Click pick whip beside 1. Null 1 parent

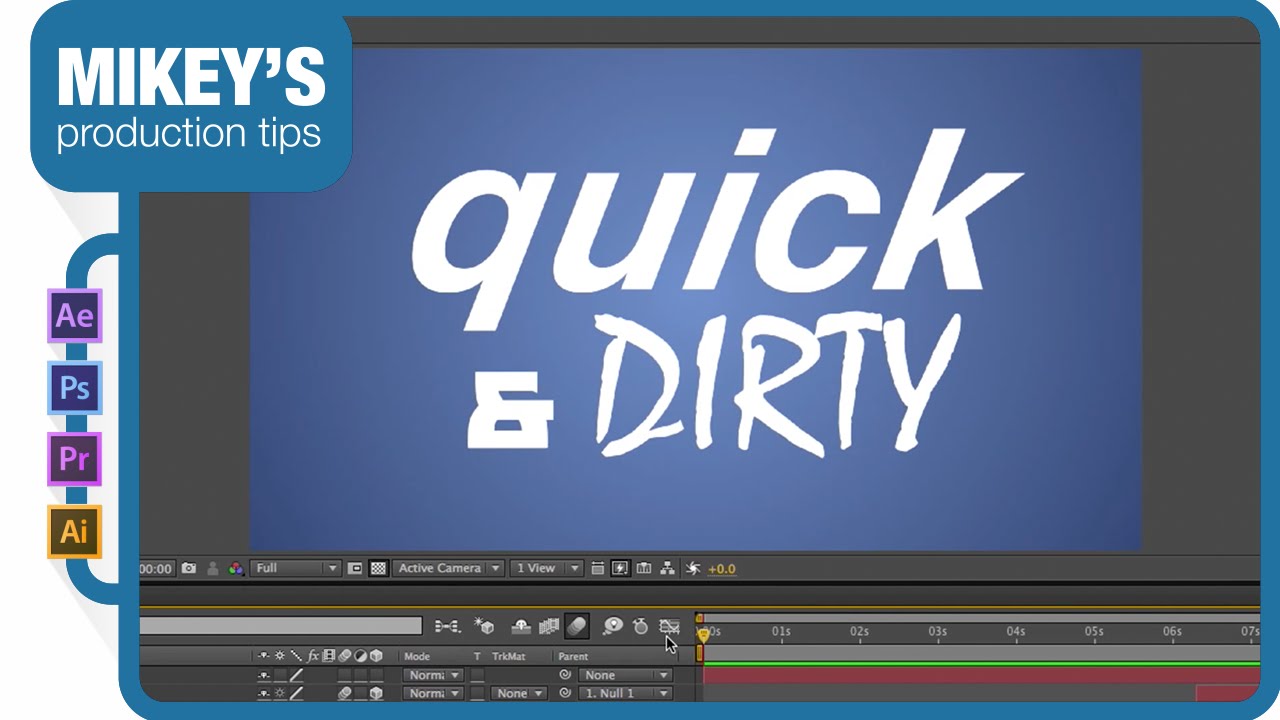(x=565, y=693)
